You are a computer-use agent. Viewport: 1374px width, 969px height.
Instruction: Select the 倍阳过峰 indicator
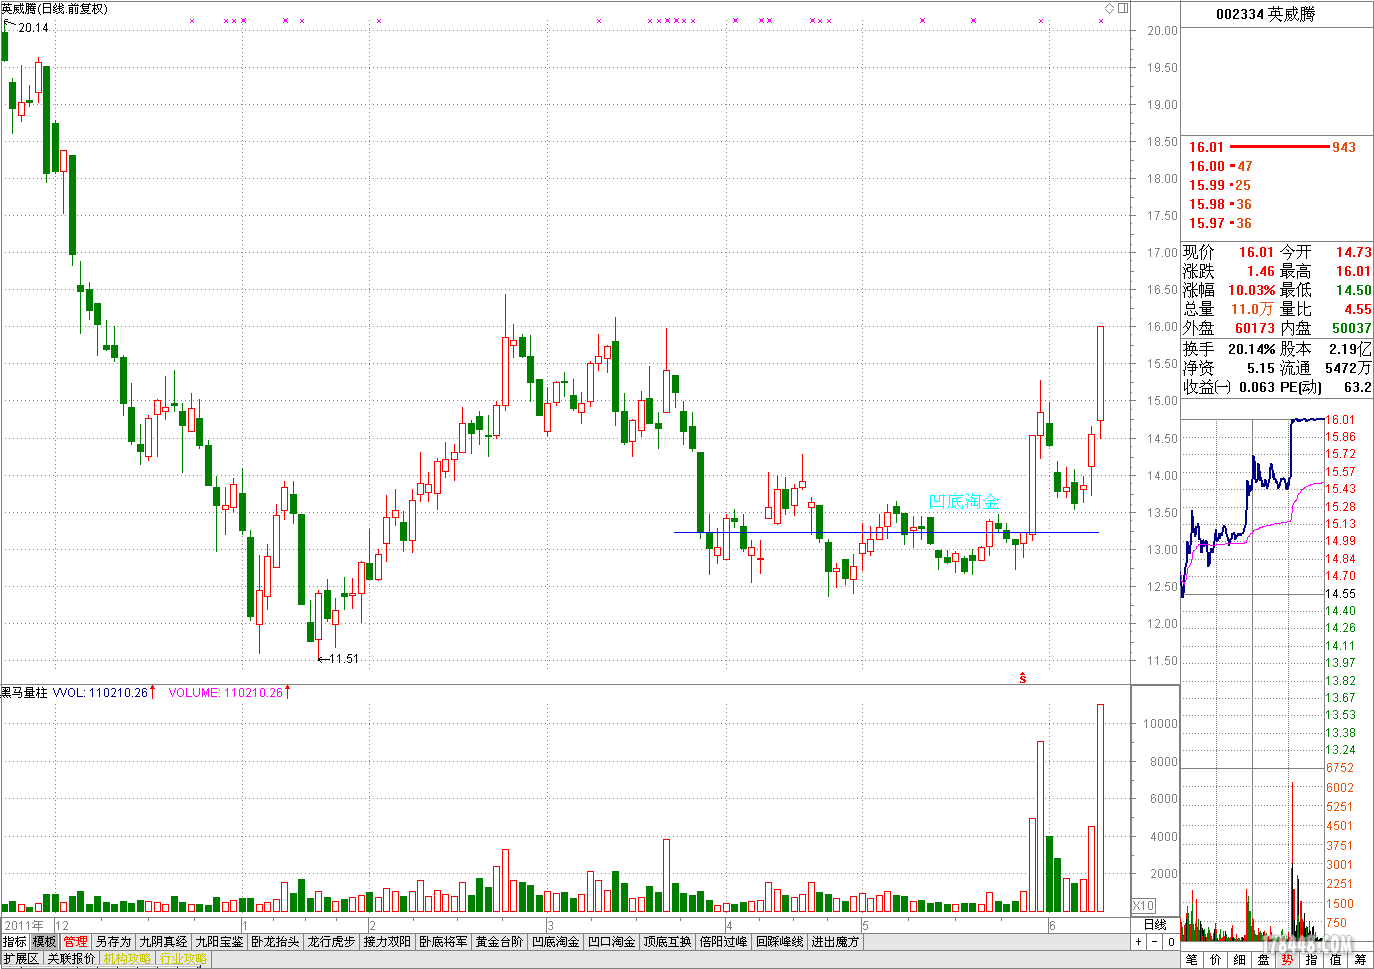(x=723, y=942)
